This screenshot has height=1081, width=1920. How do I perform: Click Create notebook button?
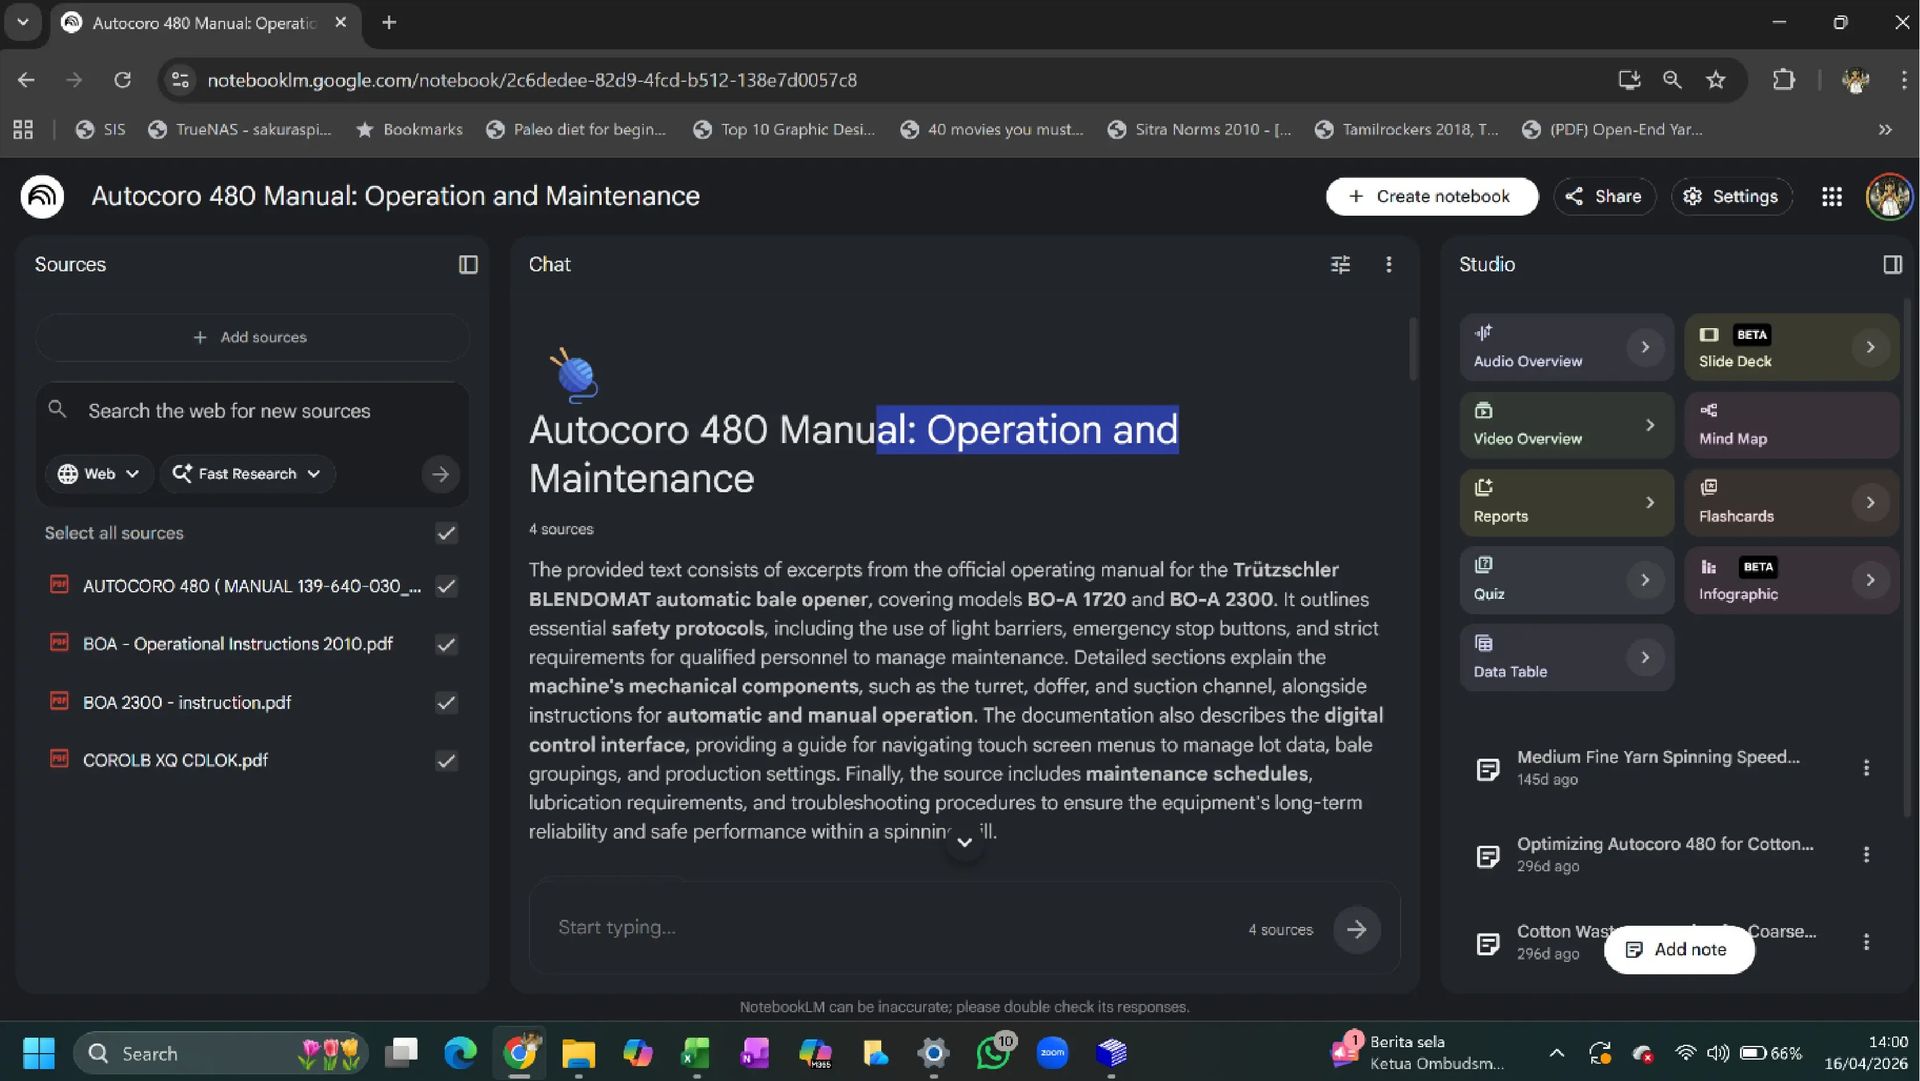coord(1431,196)
